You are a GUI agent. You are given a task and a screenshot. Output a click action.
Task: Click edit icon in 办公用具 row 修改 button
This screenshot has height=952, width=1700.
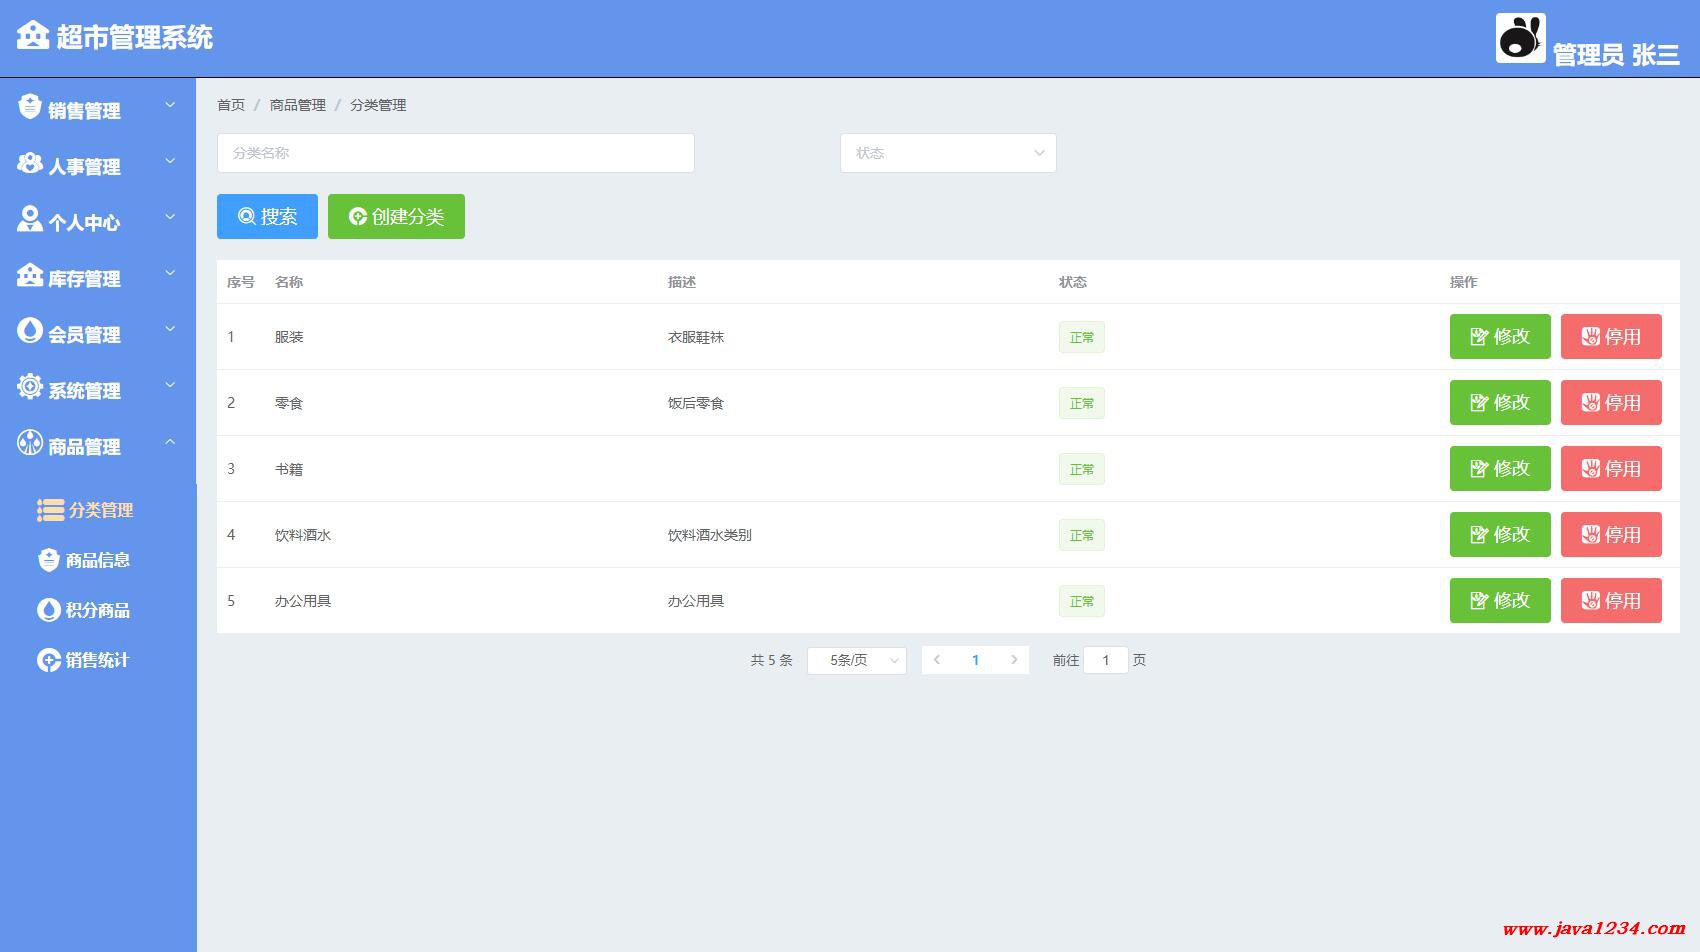coord(1479,601)
